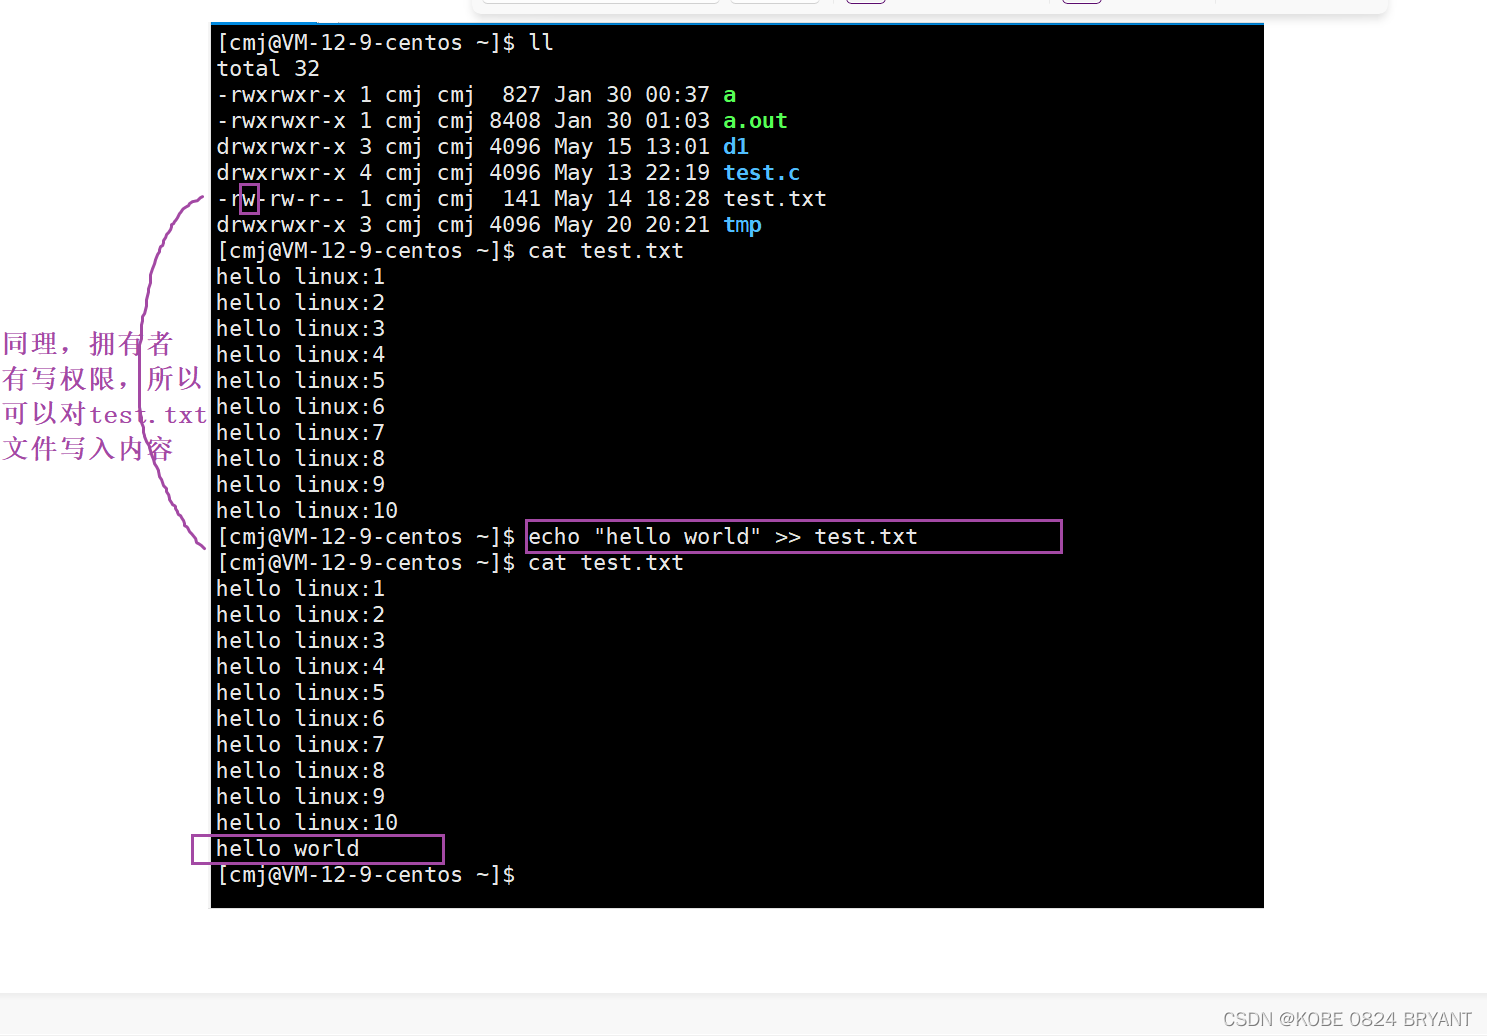Click the file size value '827'
1487x1036 pixels.
[521, 94]
